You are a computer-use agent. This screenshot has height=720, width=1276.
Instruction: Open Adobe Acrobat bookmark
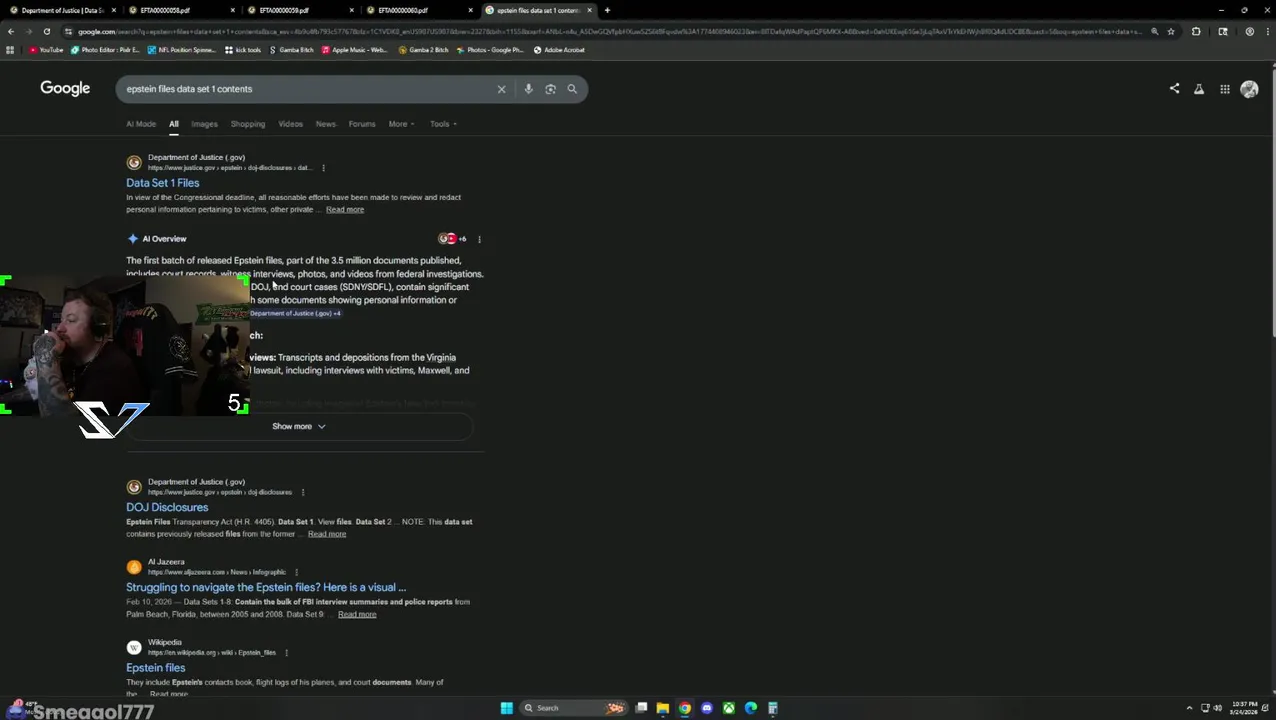pos(559,50)
